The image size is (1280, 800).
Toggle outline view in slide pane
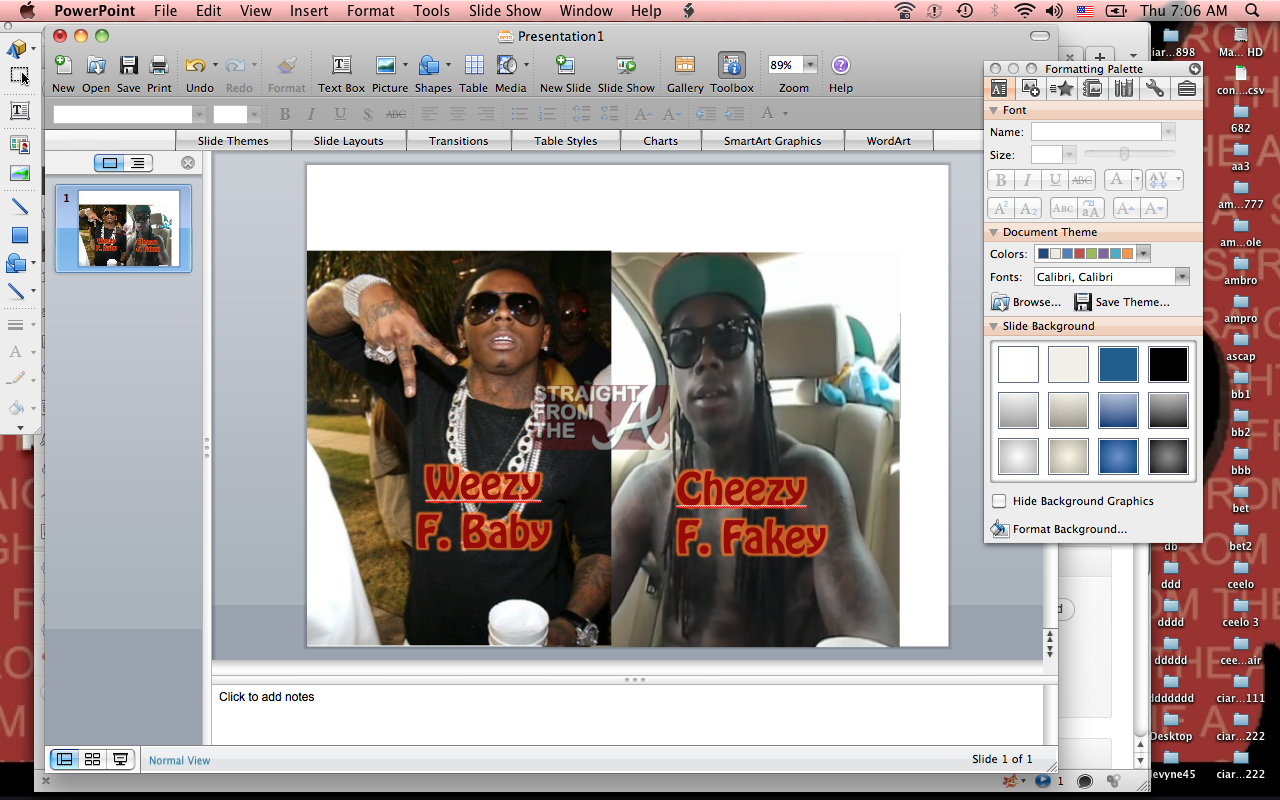click(x=137, y=163)
